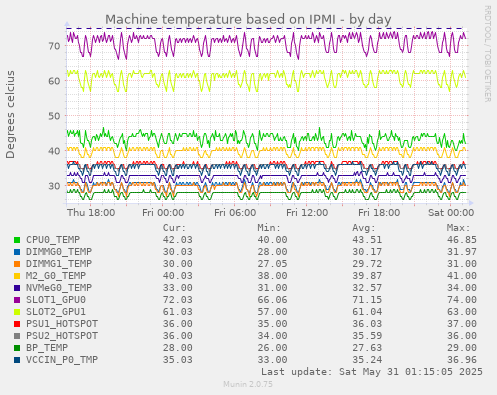Click the DIMMG0_TEMP blue legend swatch

click(x=17, y=252)
